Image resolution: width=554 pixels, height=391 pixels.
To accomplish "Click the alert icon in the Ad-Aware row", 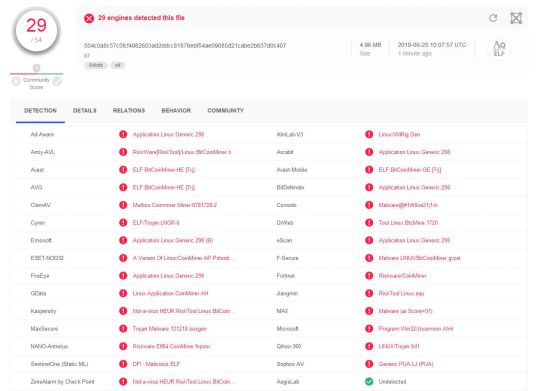I will click(123, 134).
